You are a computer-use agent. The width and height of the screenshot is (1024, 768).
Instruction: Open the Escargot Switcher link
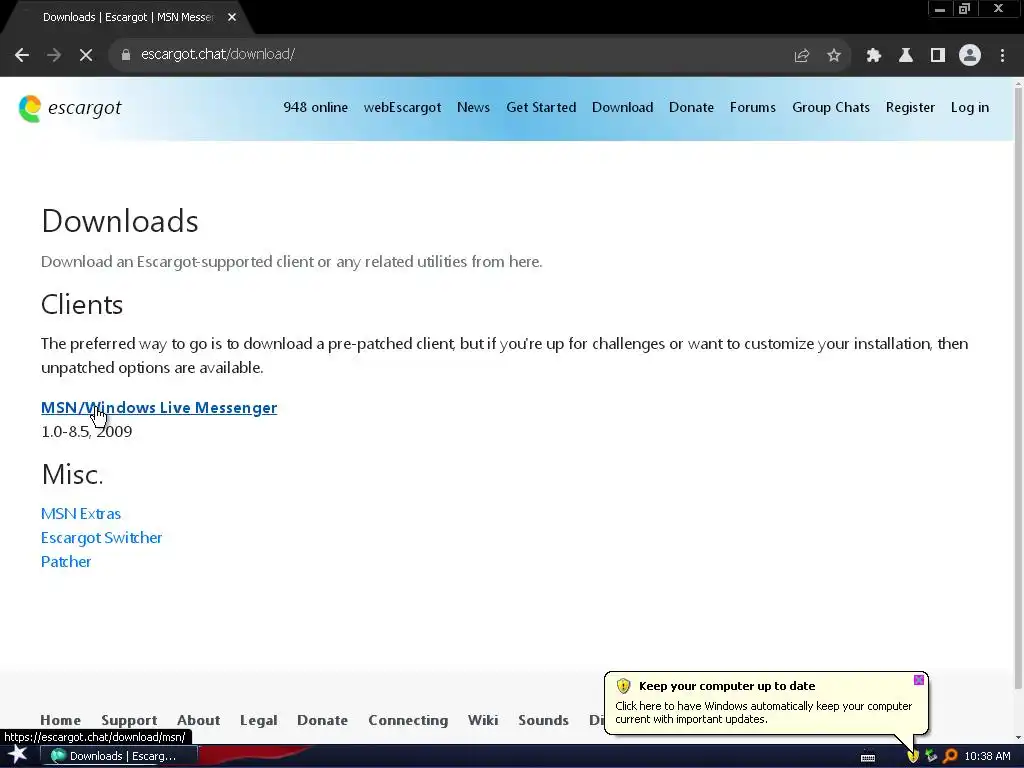point(101,537)
